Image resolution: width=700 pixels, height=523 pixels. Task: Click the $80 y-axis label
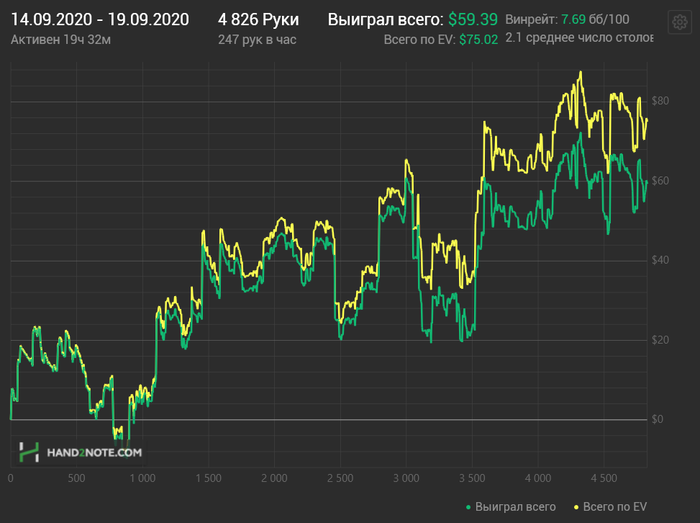click(660, 101)
